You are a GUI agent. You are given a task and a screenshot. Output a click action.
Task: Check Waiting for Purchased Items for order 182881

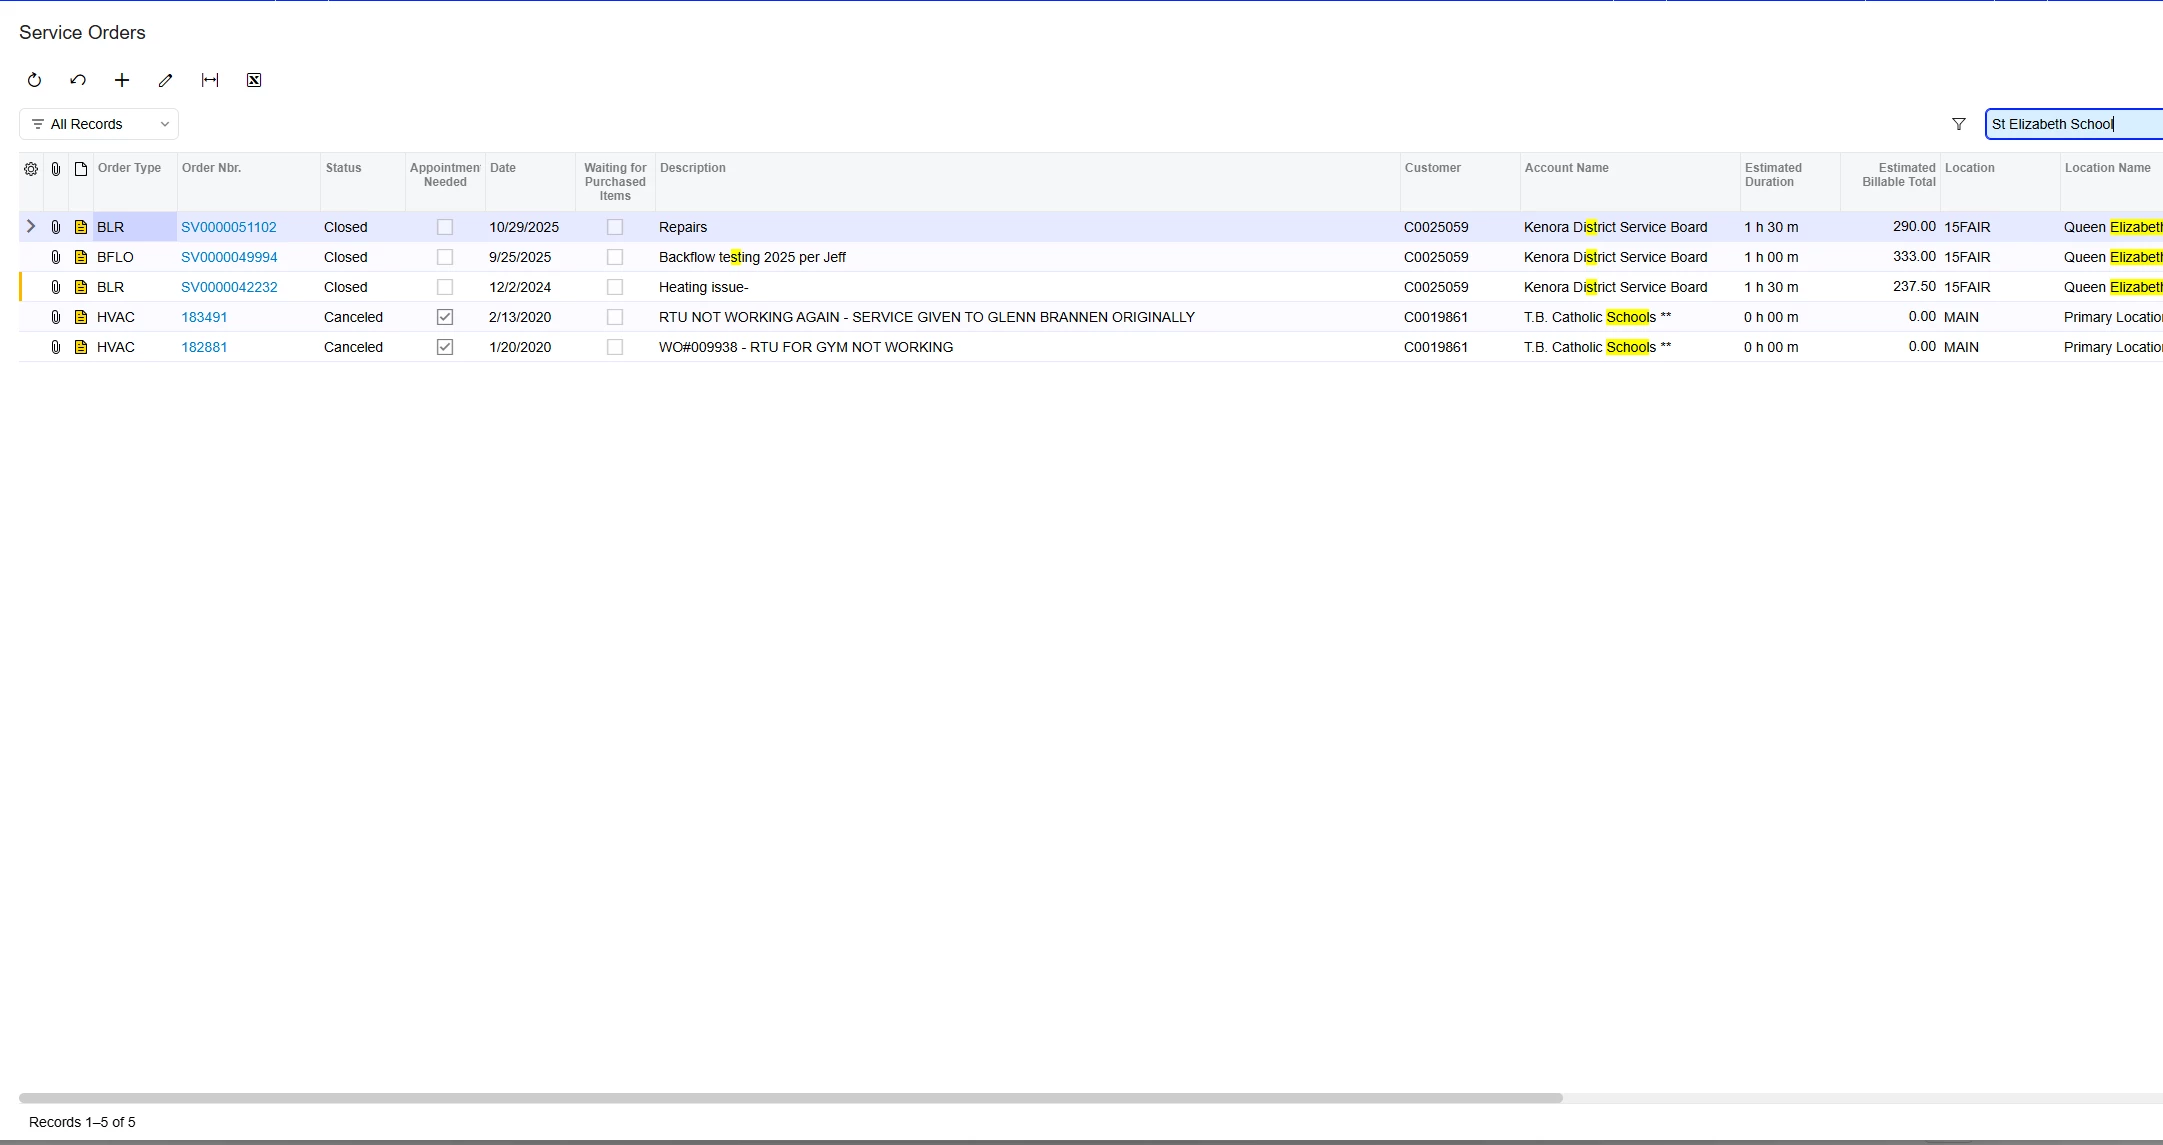click(x=615, y=347)
